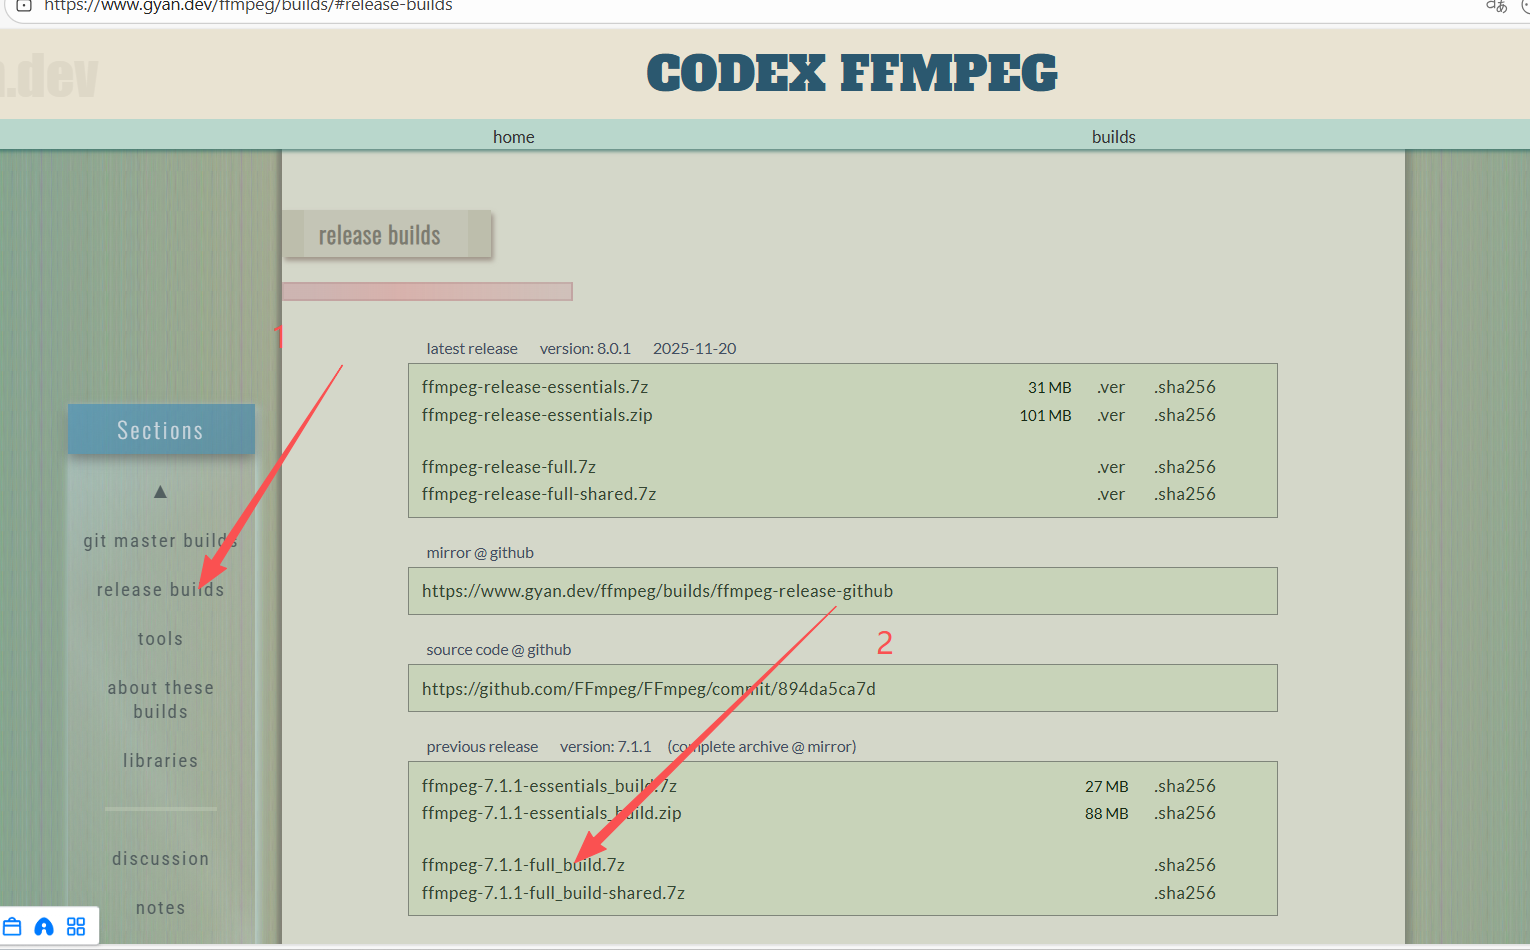
Task: Click the 88 MB size text
Action: pyautogui.click(x=1106, y=814)
